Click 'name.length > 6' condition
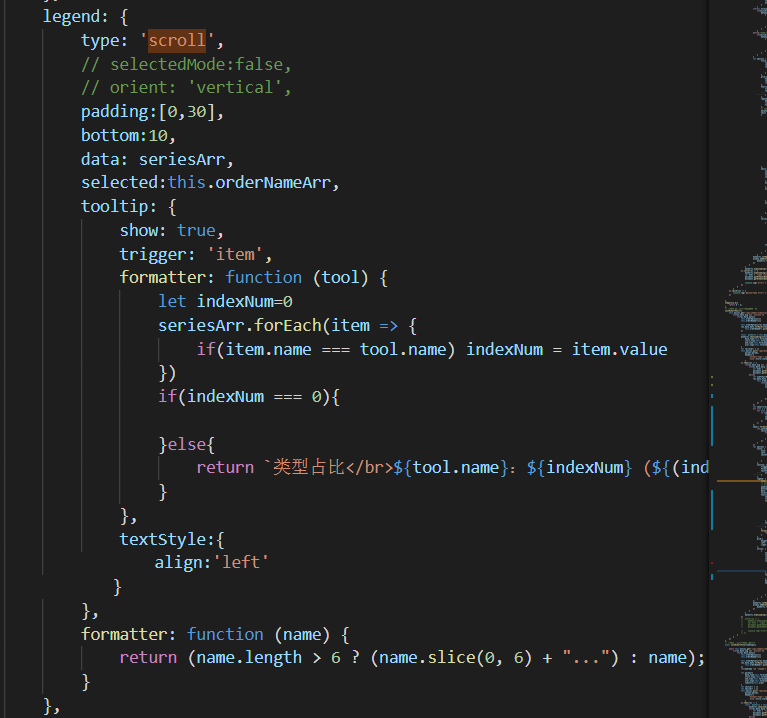 tap(268, 658)
